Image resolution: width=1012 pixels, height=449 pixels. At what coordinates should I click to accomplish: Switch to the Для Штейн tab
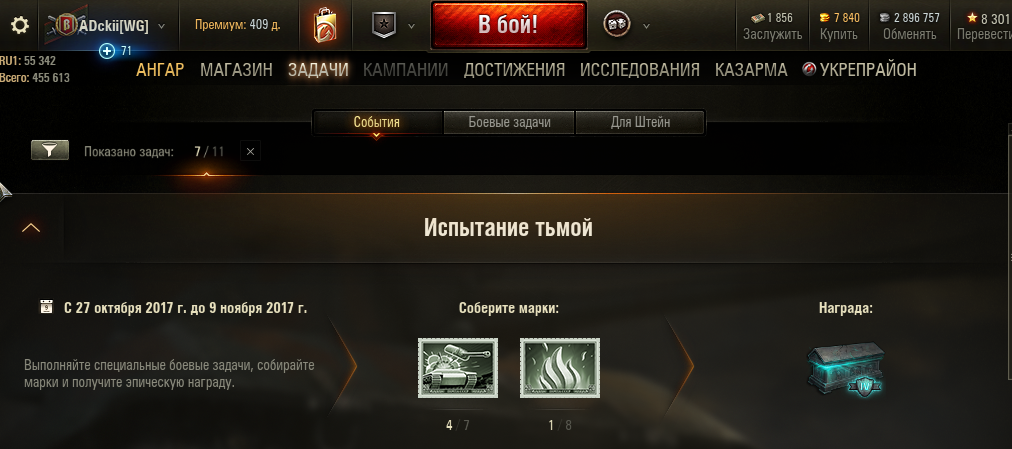pos(640,122)
